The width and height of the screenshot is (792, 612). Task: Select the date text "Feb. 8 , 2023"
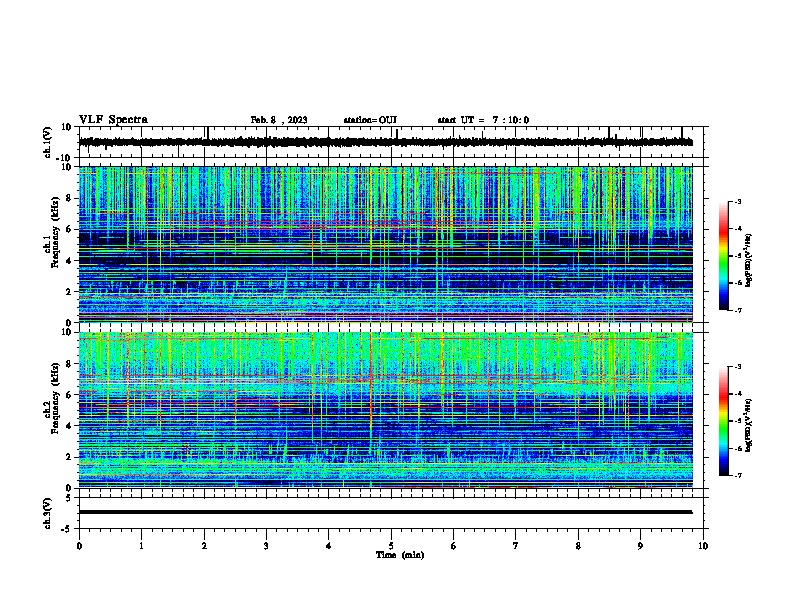click(279, 120)
